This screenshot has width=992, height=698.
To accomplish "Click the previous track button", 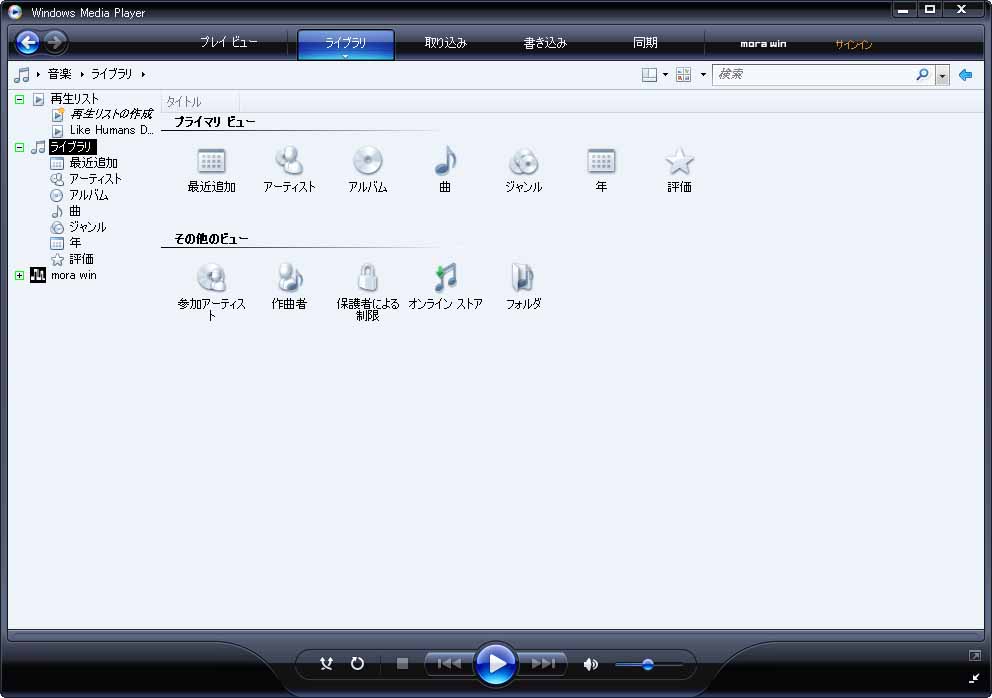I will pyautogui.click(x=449, y=664).
